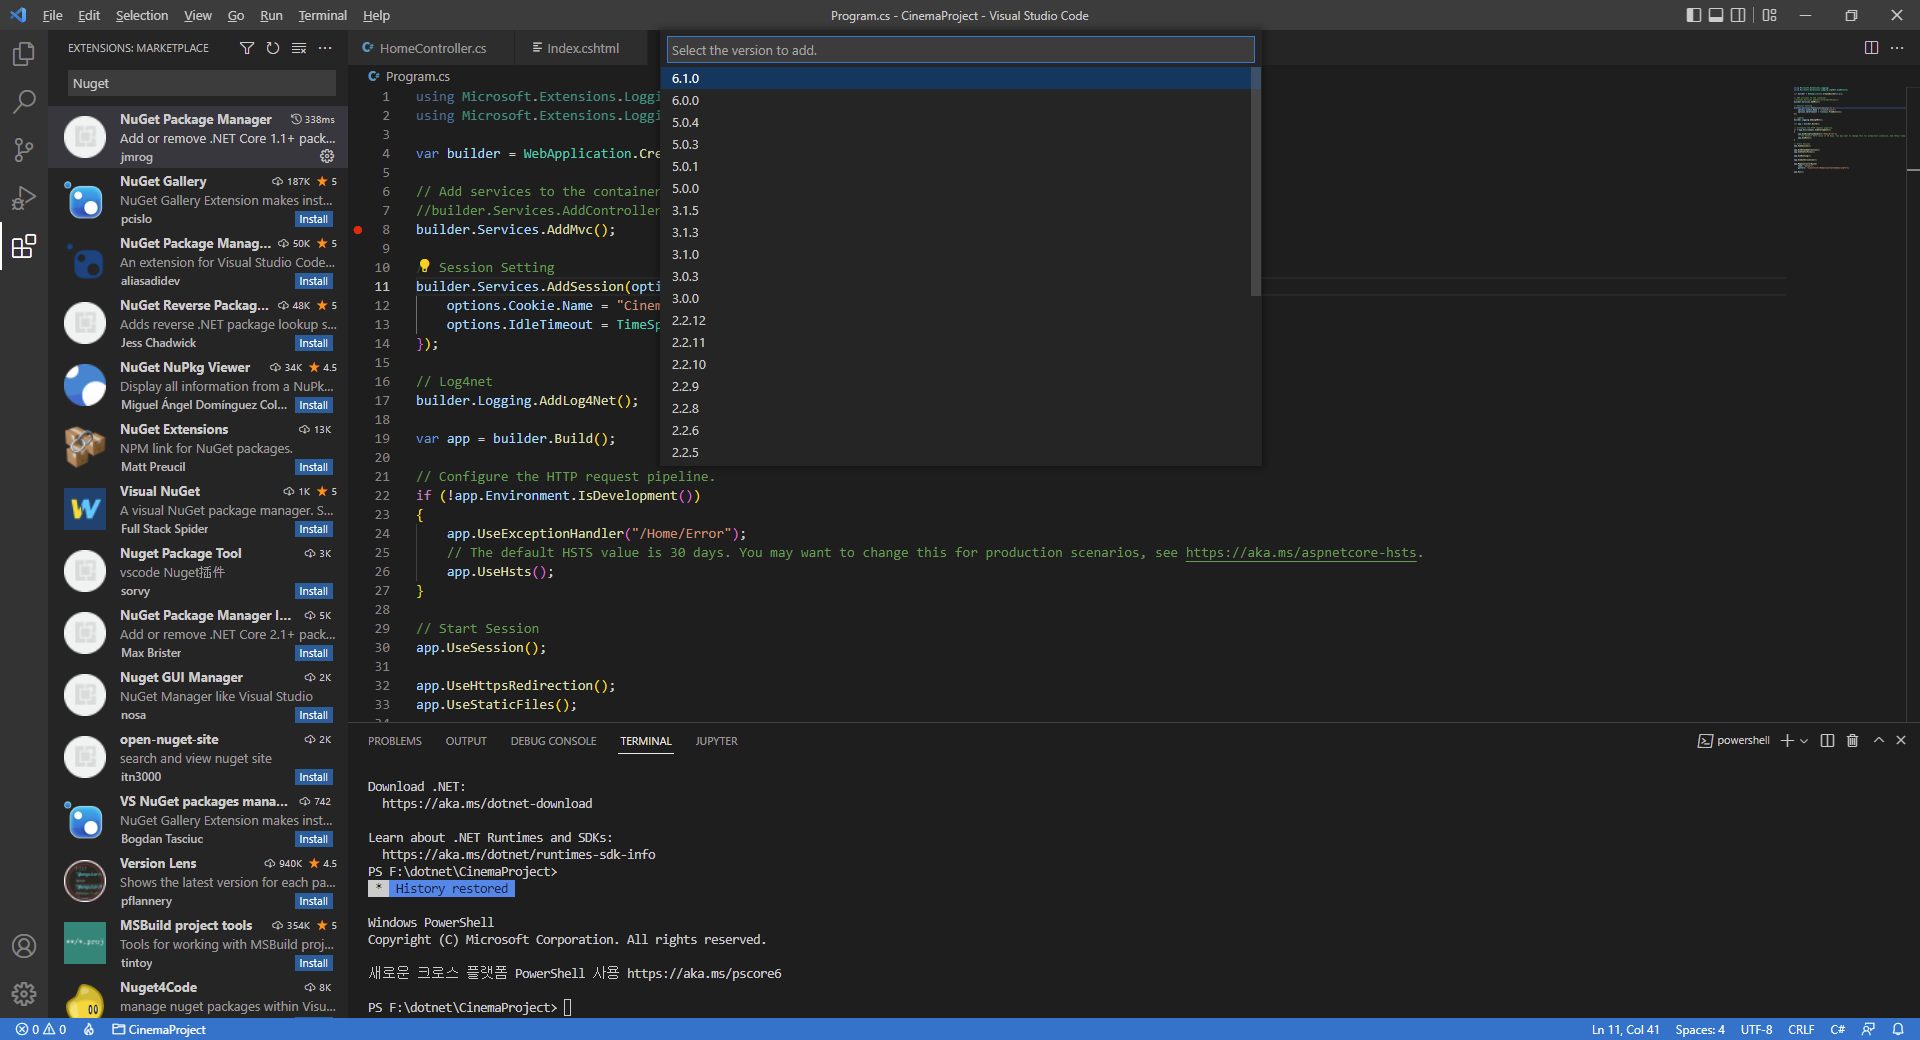
Task: Click Spaces: 4 indentation setting
Action: 1700,1029
